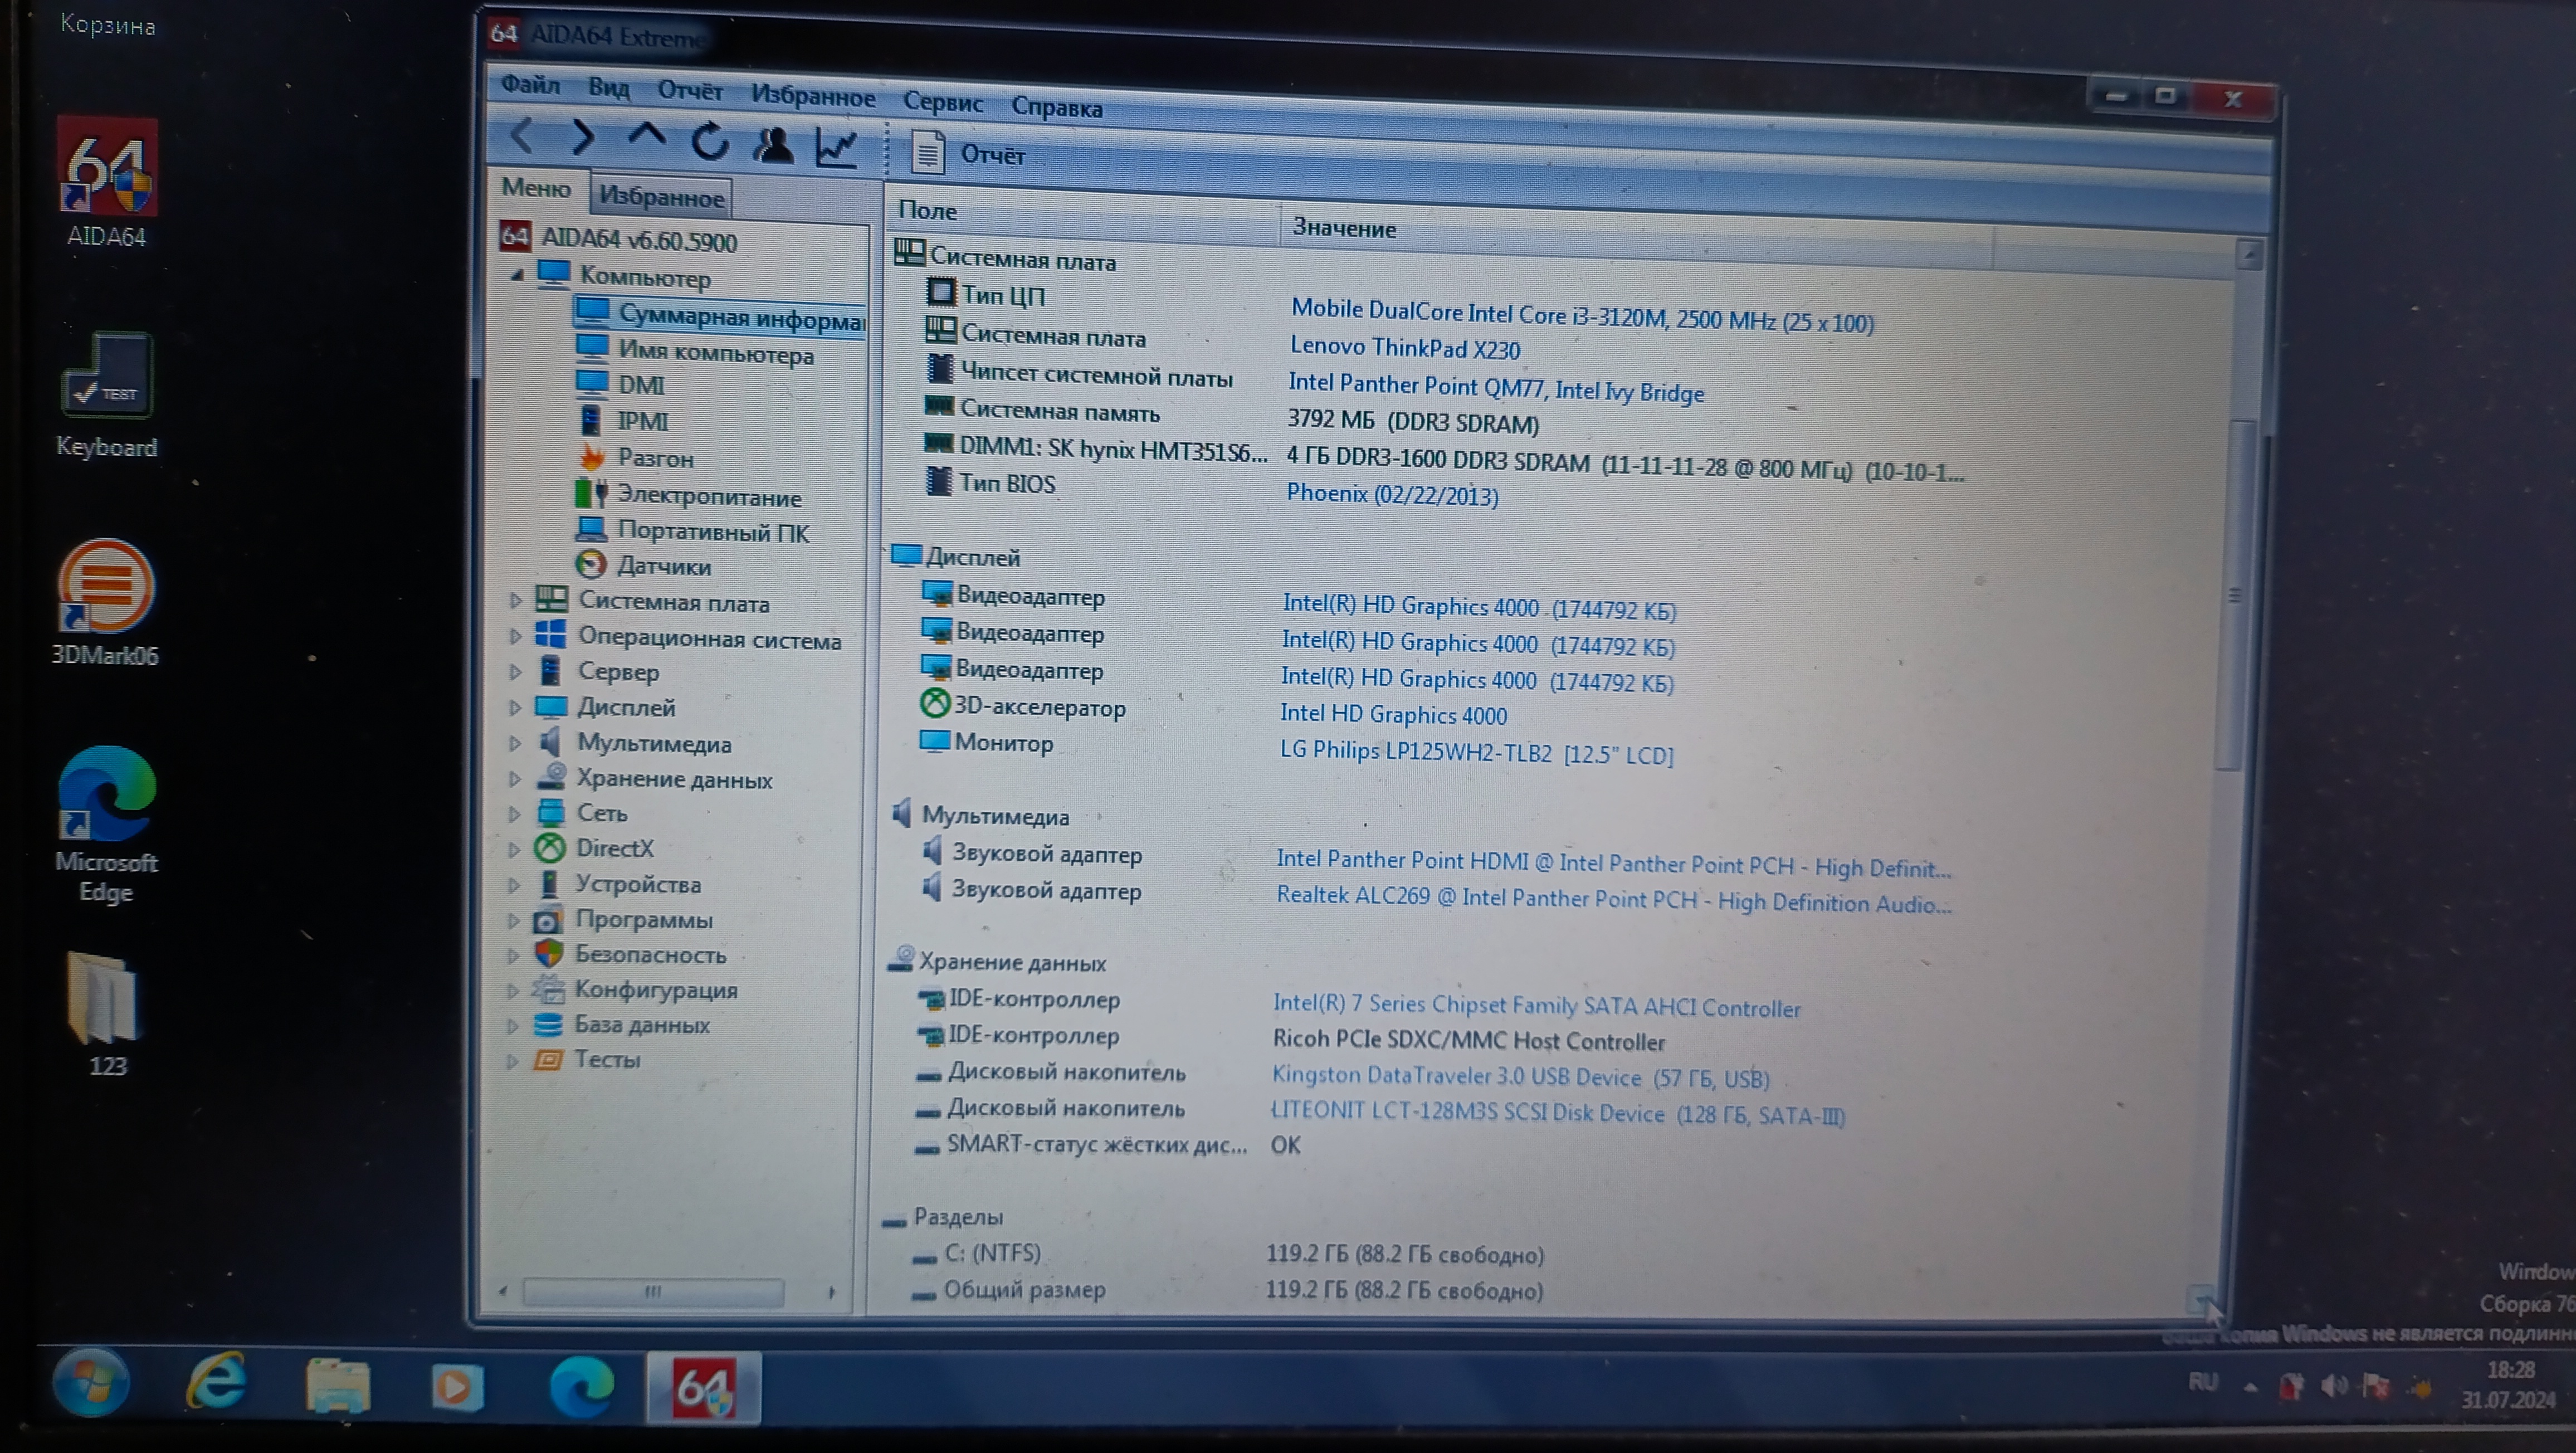Open LITEONIT LCT-128M3S disk link
This screenshot has width=2576, height=1453.
tap(1557, 1113)
